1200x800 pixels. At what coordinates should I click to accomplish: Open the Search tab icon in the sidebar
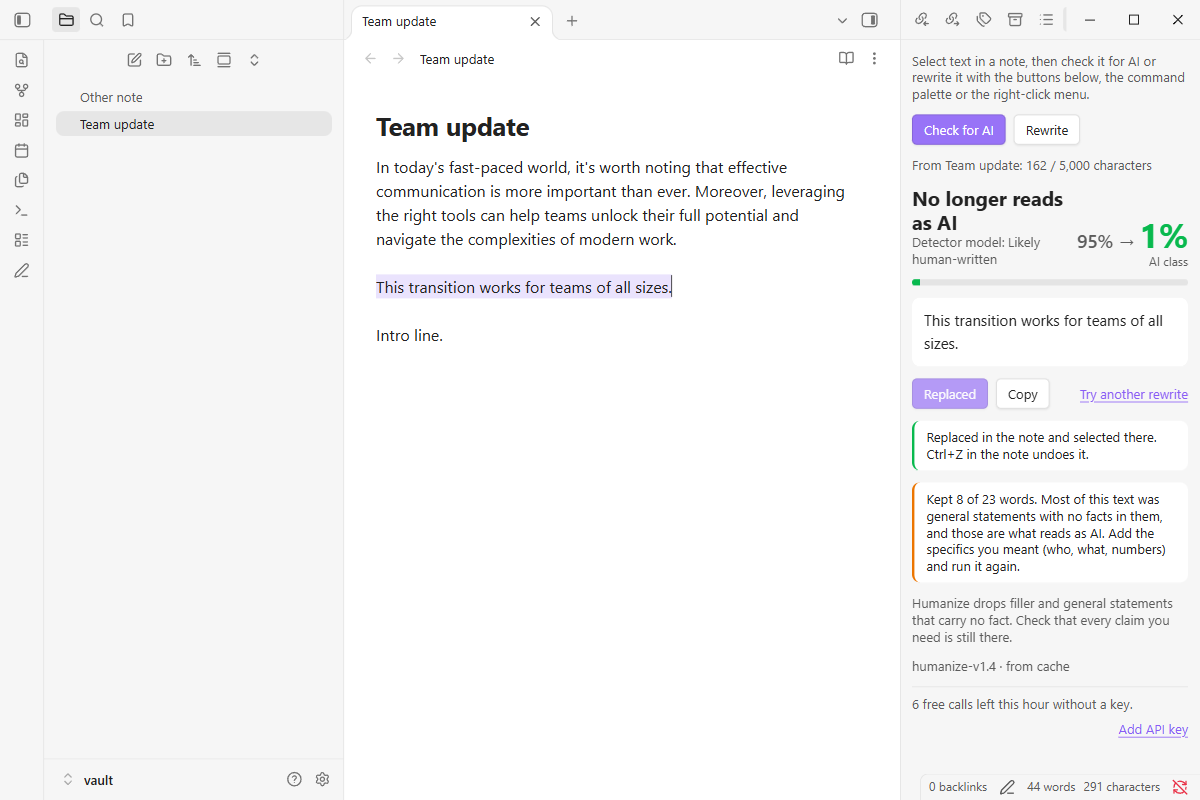(97, 20)
